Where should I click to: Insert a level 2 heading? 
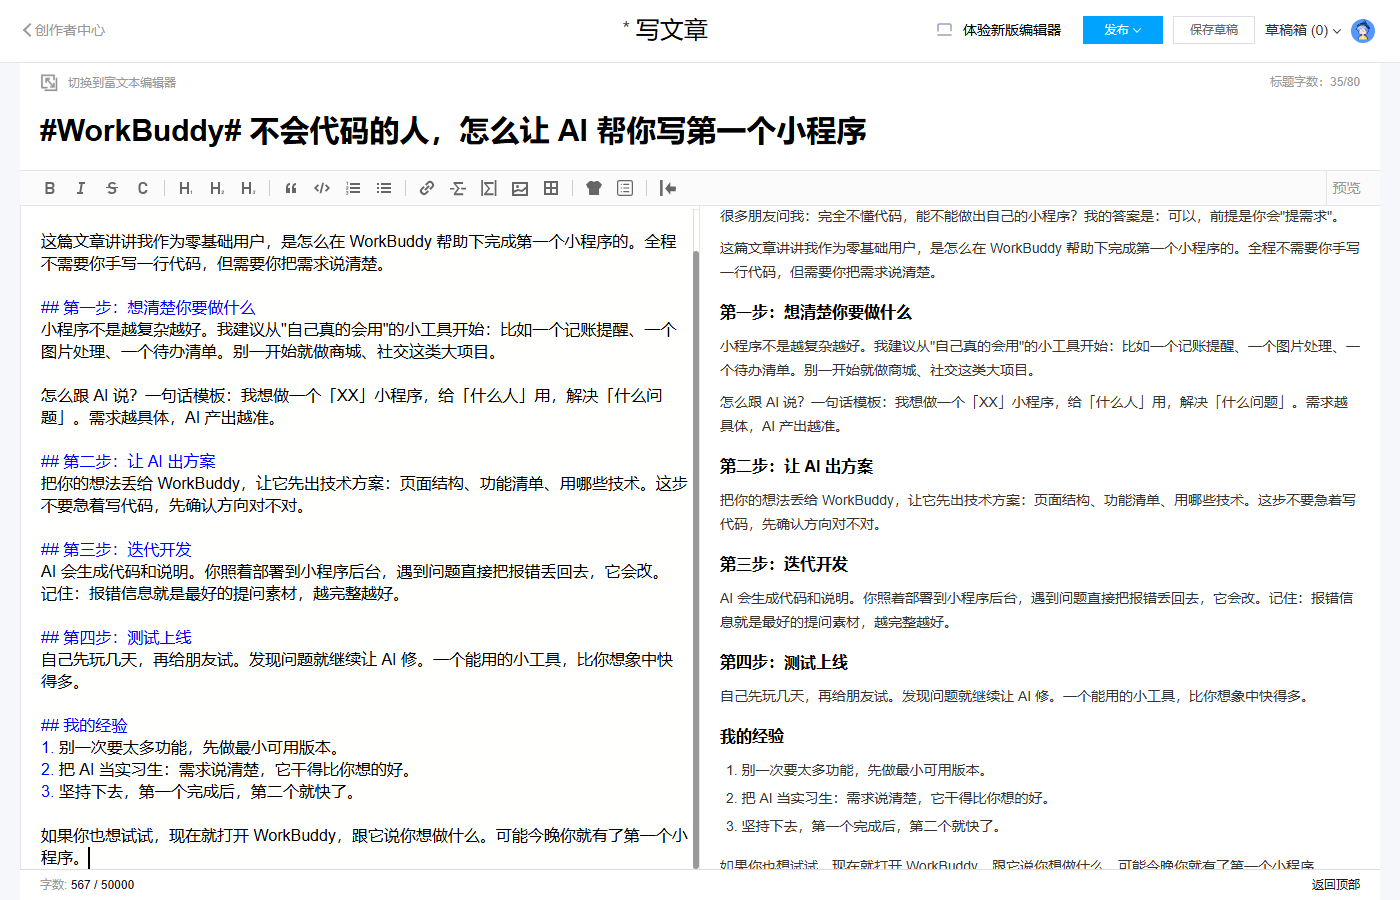point(217,188)
